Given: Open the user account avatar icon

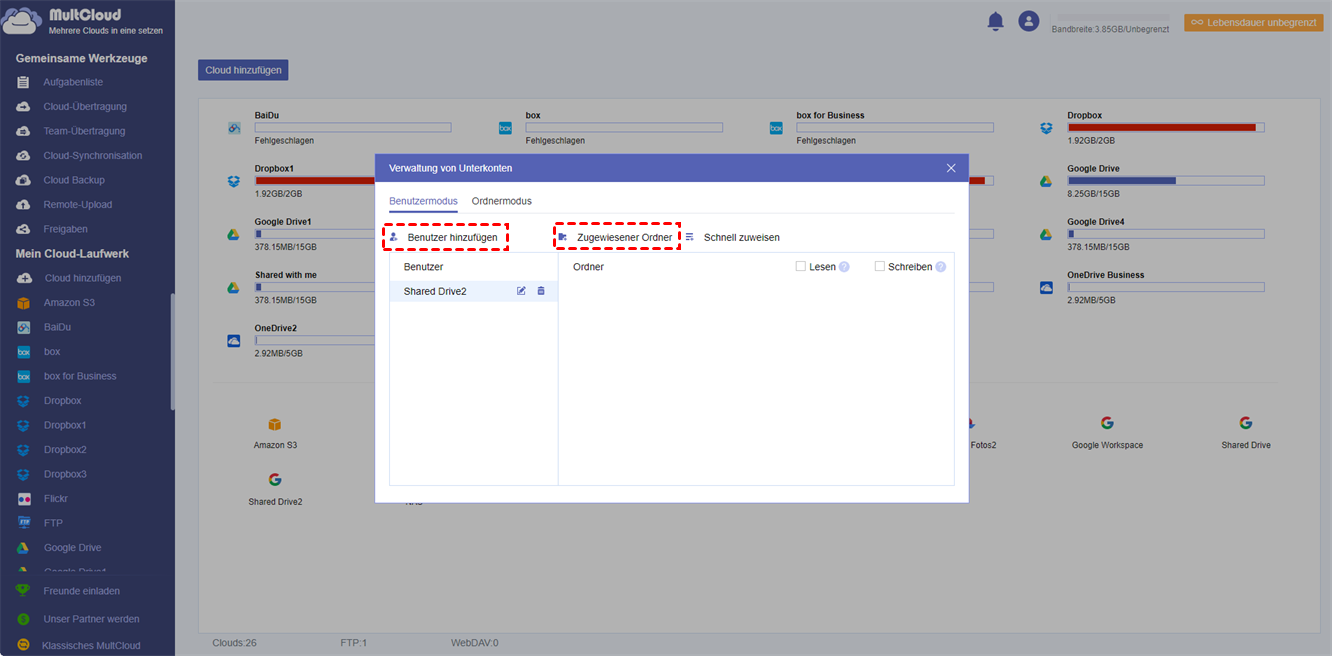Looking at the screenshot, I should (1028, 21).
